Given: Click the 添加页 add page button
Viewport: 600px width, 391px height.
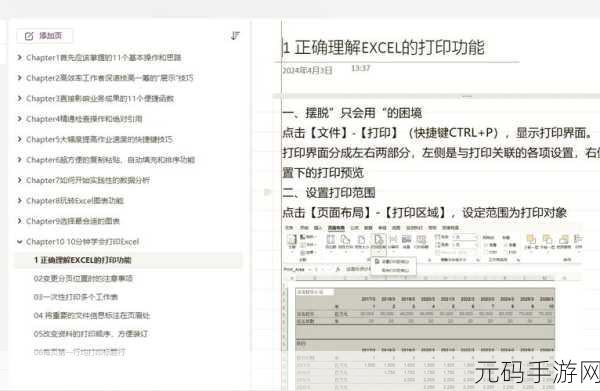Looking at the screenshot, I should [44, 36].
